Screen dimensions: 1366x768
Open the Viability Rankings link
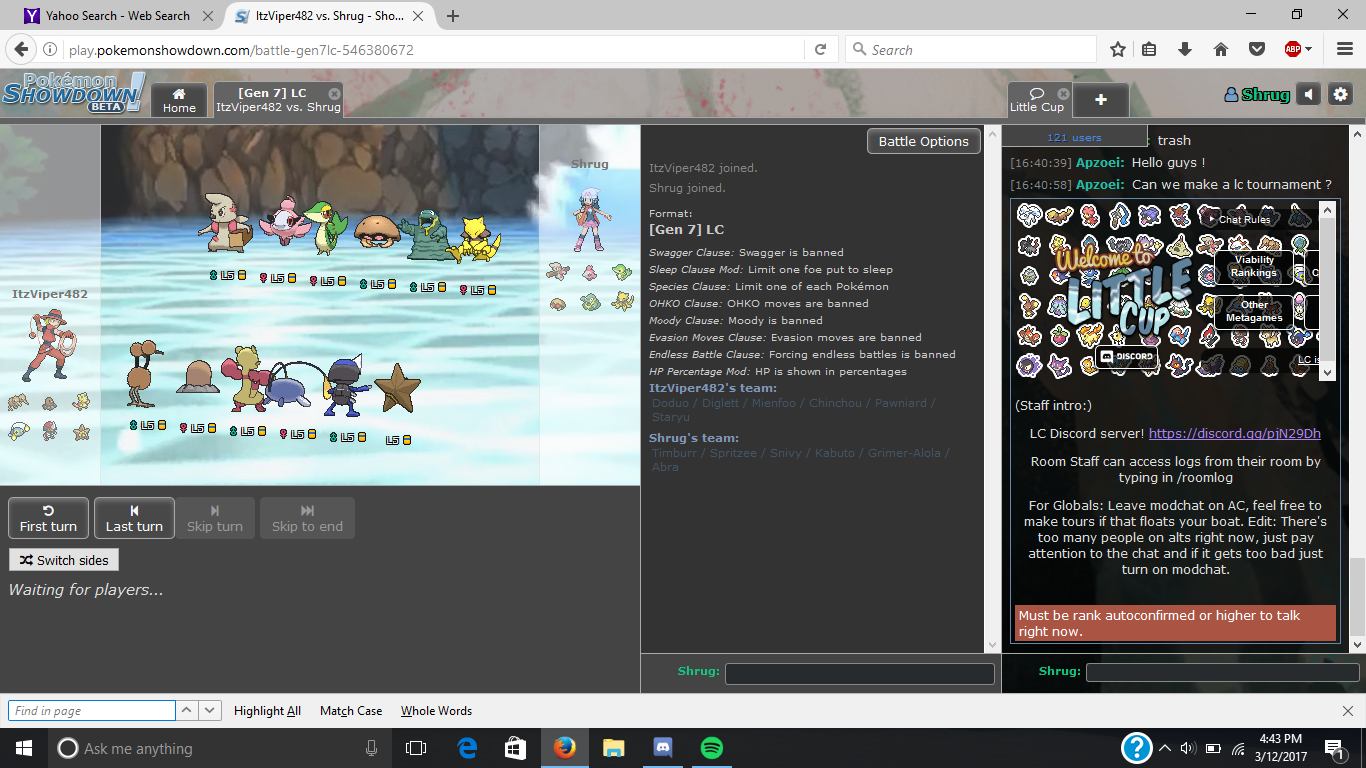point(1254,266)
